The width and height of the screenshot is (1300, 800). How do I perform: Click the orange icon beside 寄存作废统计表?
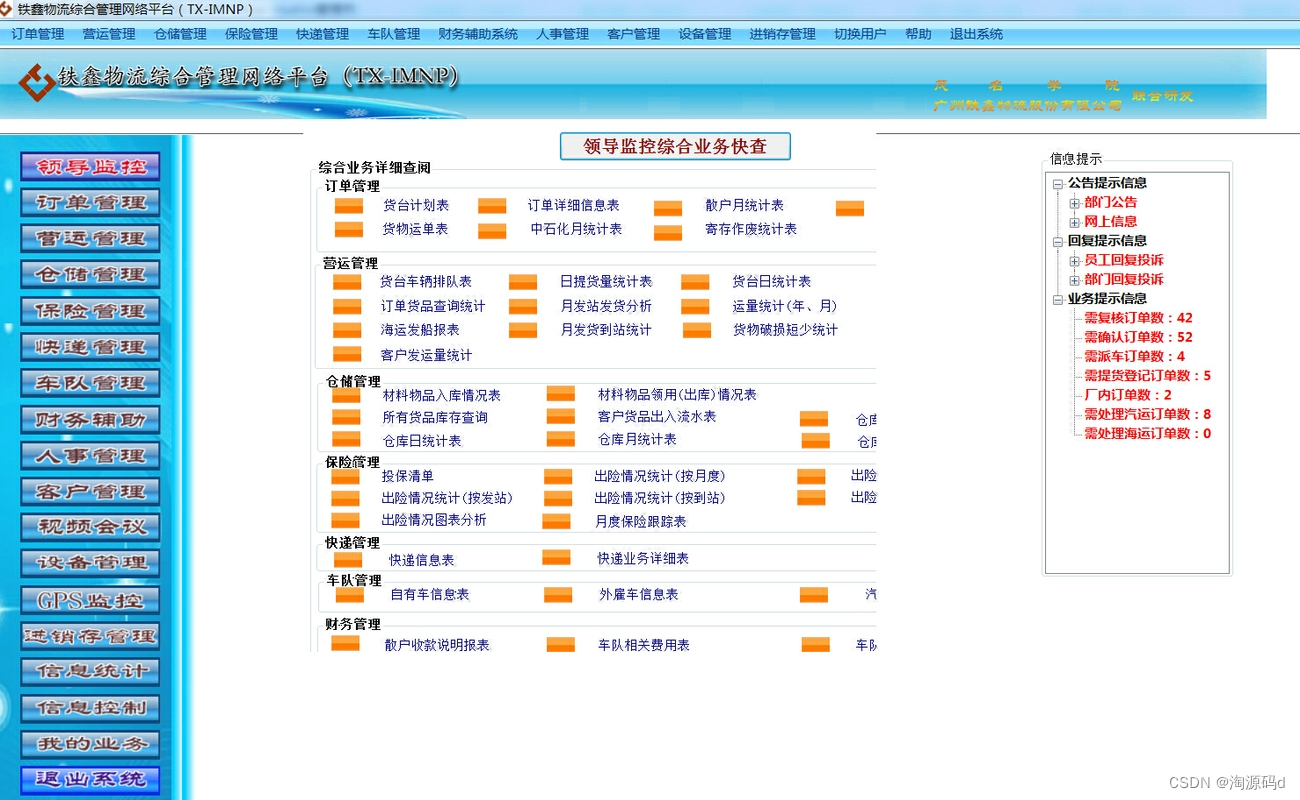(668, 232)
